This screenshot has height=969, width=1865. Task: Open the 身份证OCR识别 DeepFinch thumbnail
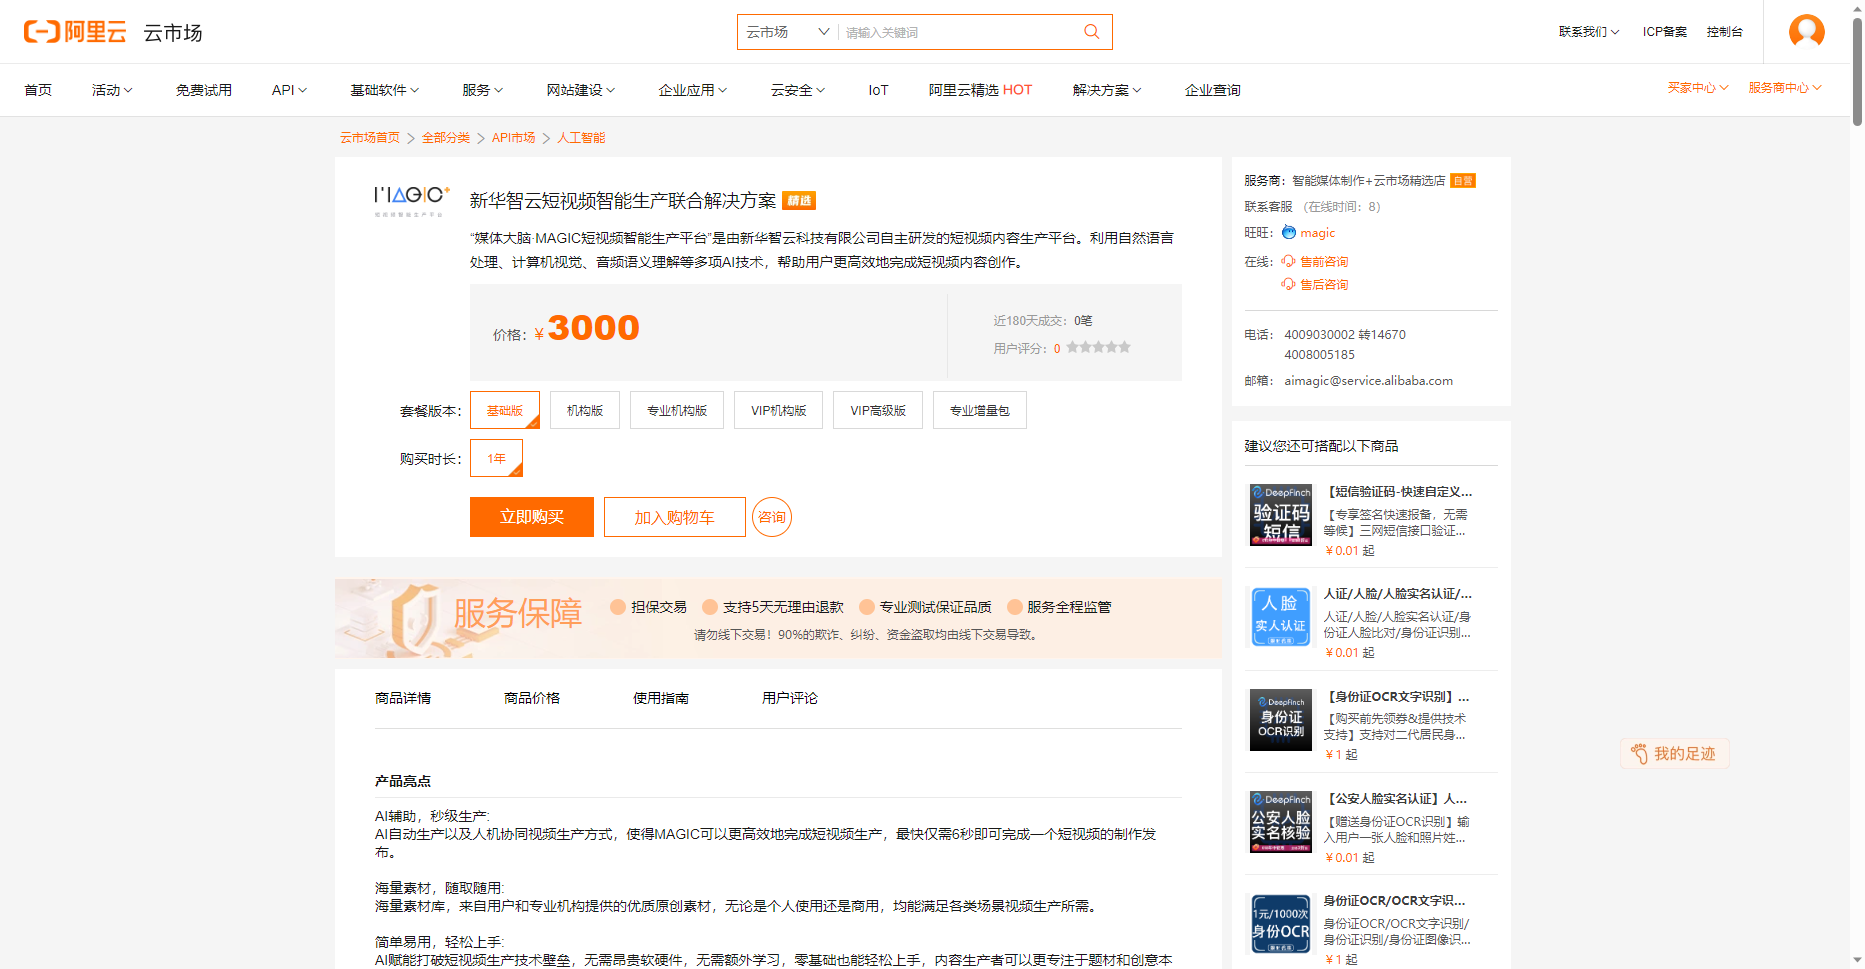coord(1281,720)
